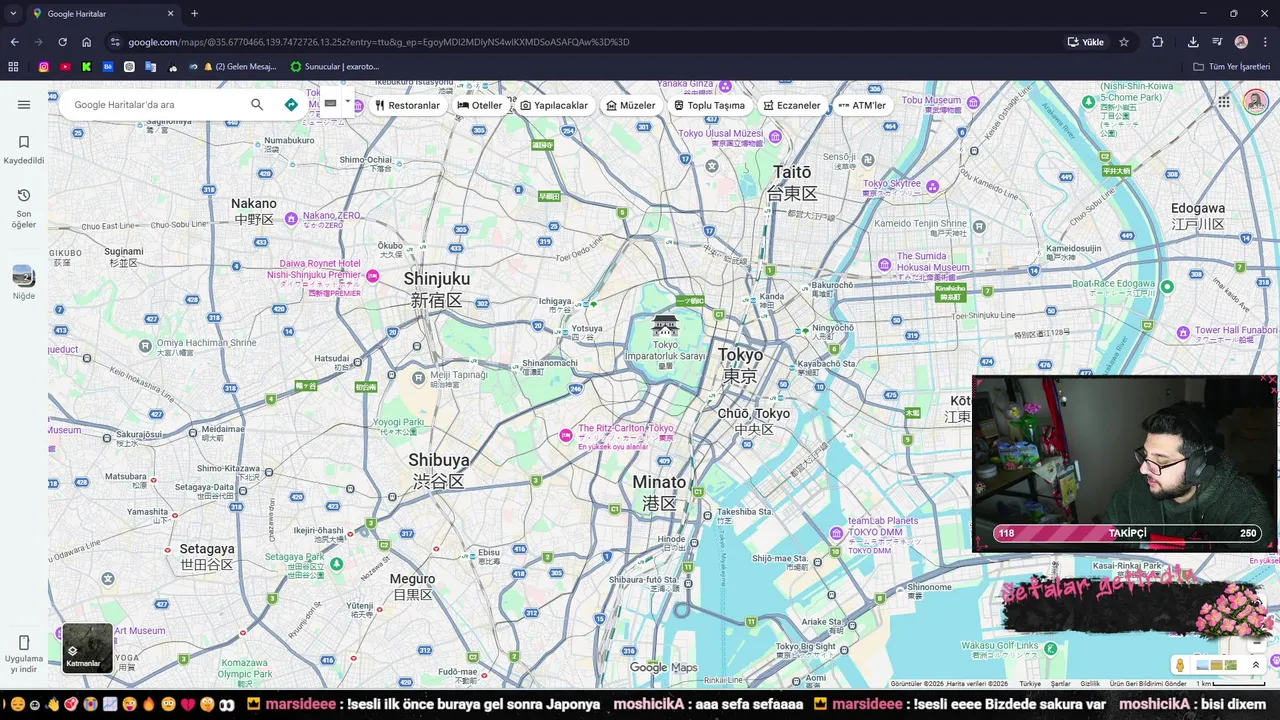Click the Shibuya district label
Image resolution: width=1280 pixels, height=720 pixels.
tap(438, 470)
